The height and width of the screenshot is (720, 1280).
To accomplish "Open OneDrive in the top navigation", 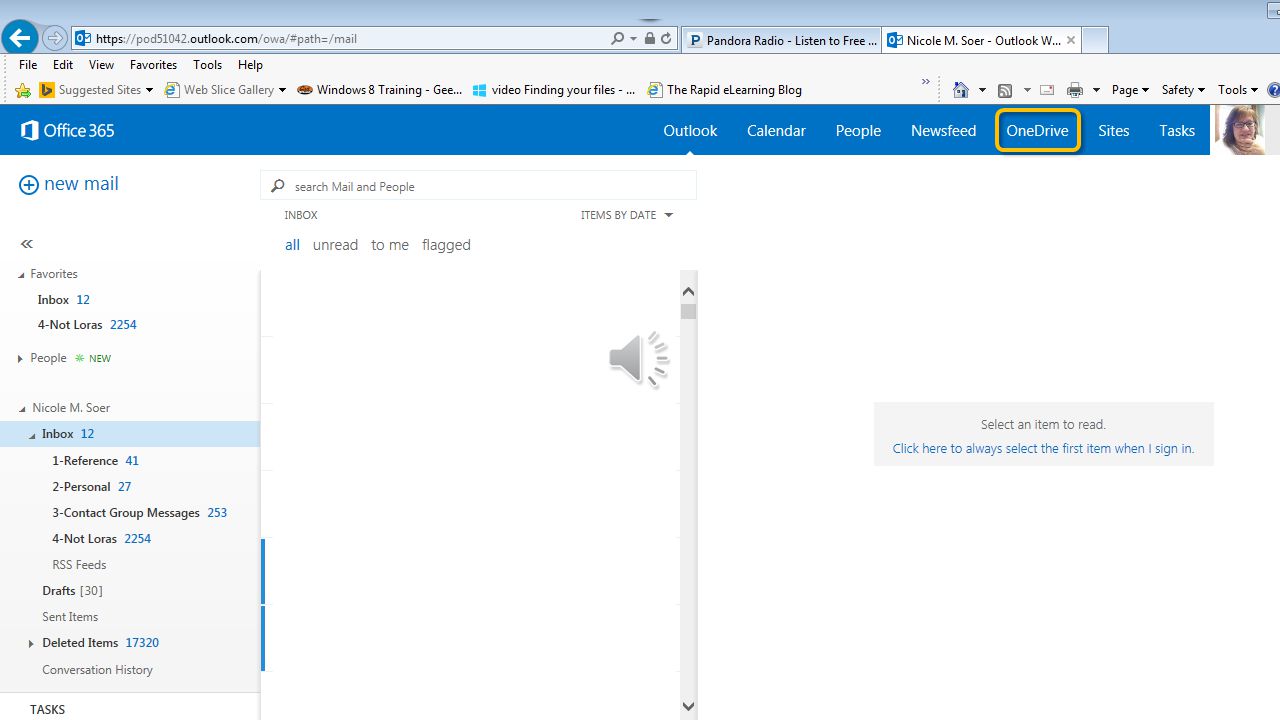I will [1038, 130].
